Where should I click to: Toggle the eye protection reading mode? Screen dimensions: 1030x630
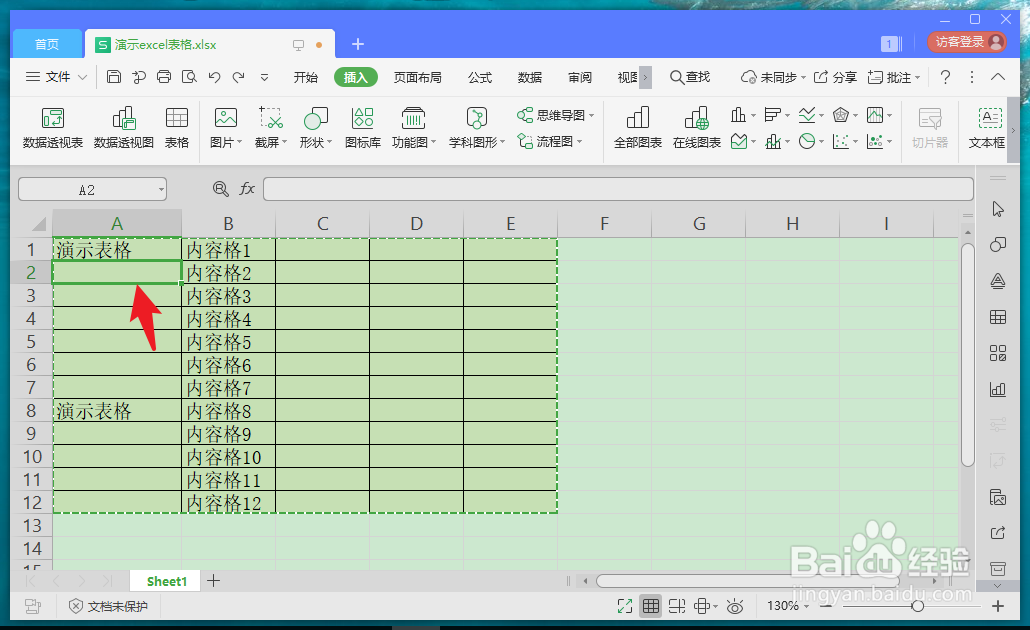735,605
